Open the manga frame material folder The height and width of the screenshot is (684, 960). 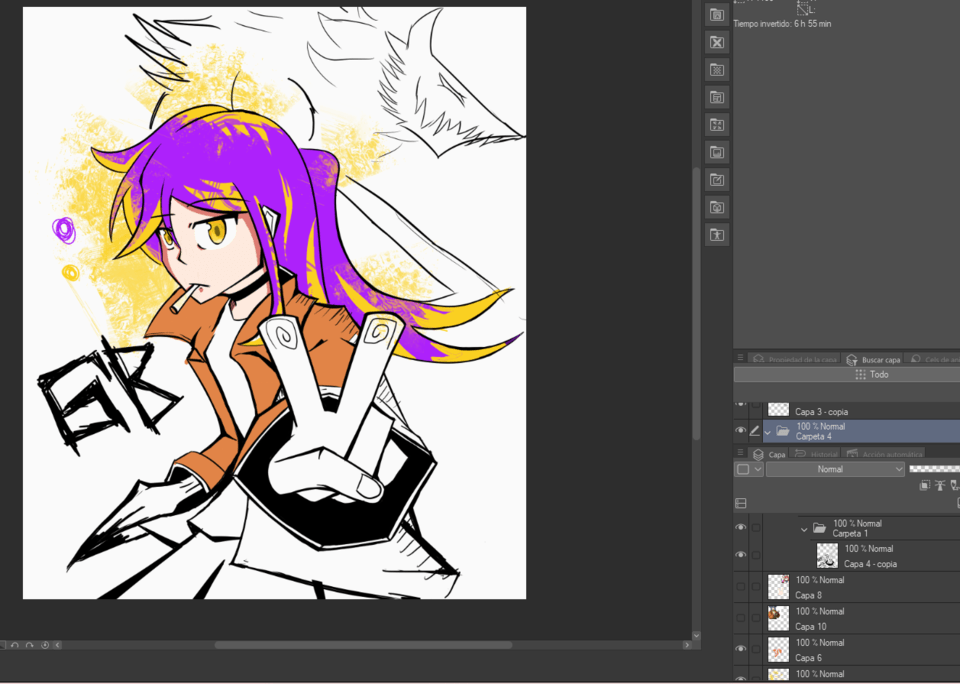717,97
